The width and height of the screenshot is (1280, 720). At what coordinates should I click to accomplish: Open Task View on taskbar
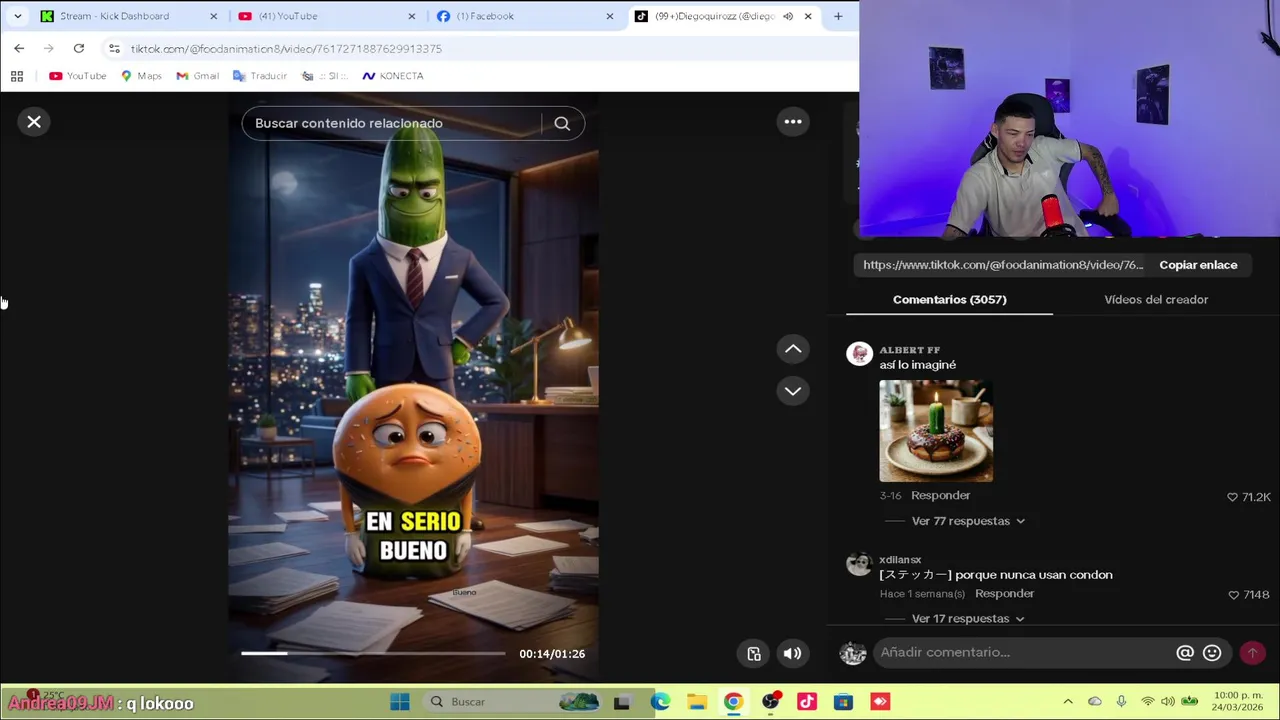(x=621, y=702)
